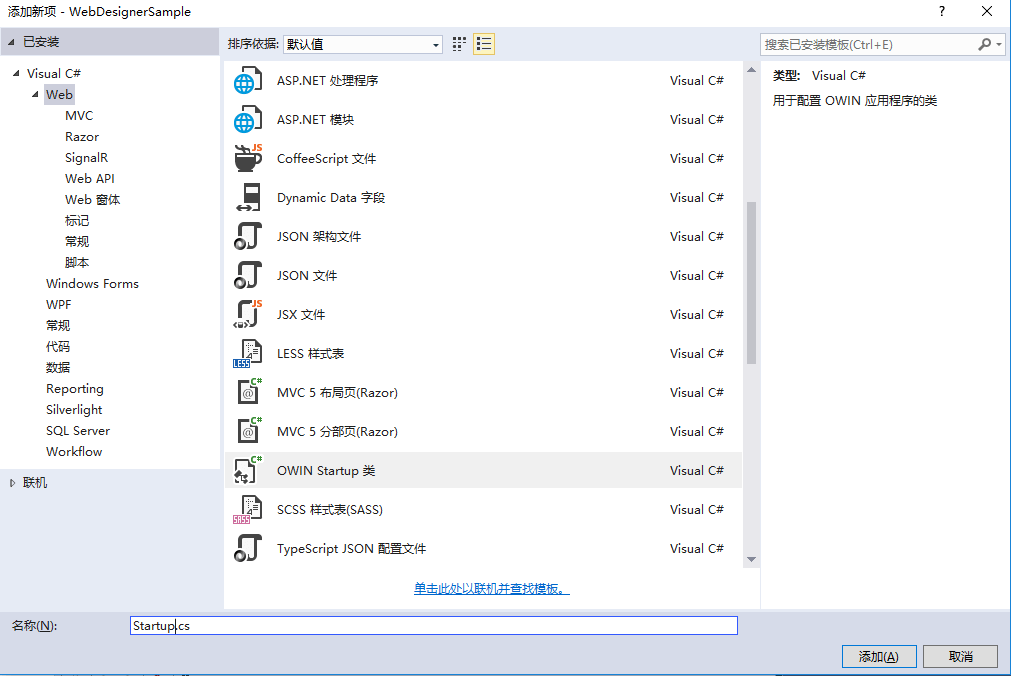Viewport: 1011px width, 676px height.
Task: Select the SQL Server category
Action: pyautogui.click(x=78, y=430)
